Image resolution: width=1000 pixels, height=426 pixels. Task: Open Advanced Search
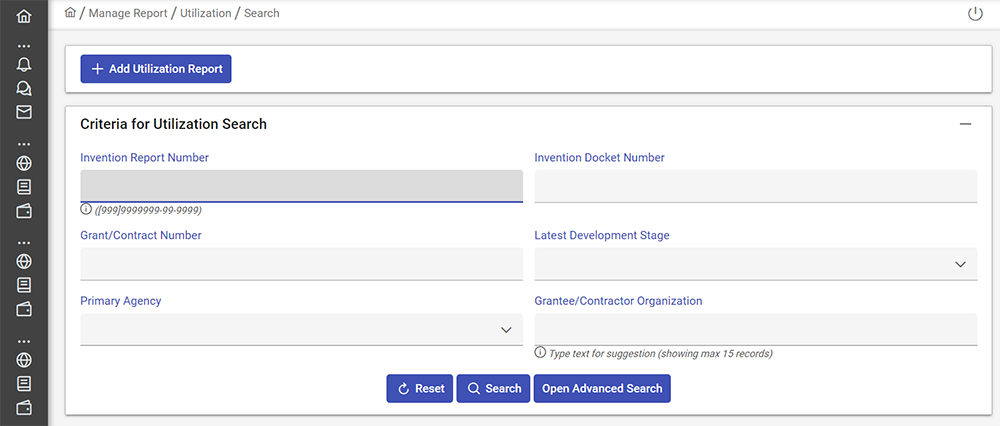tap(602, 388)
